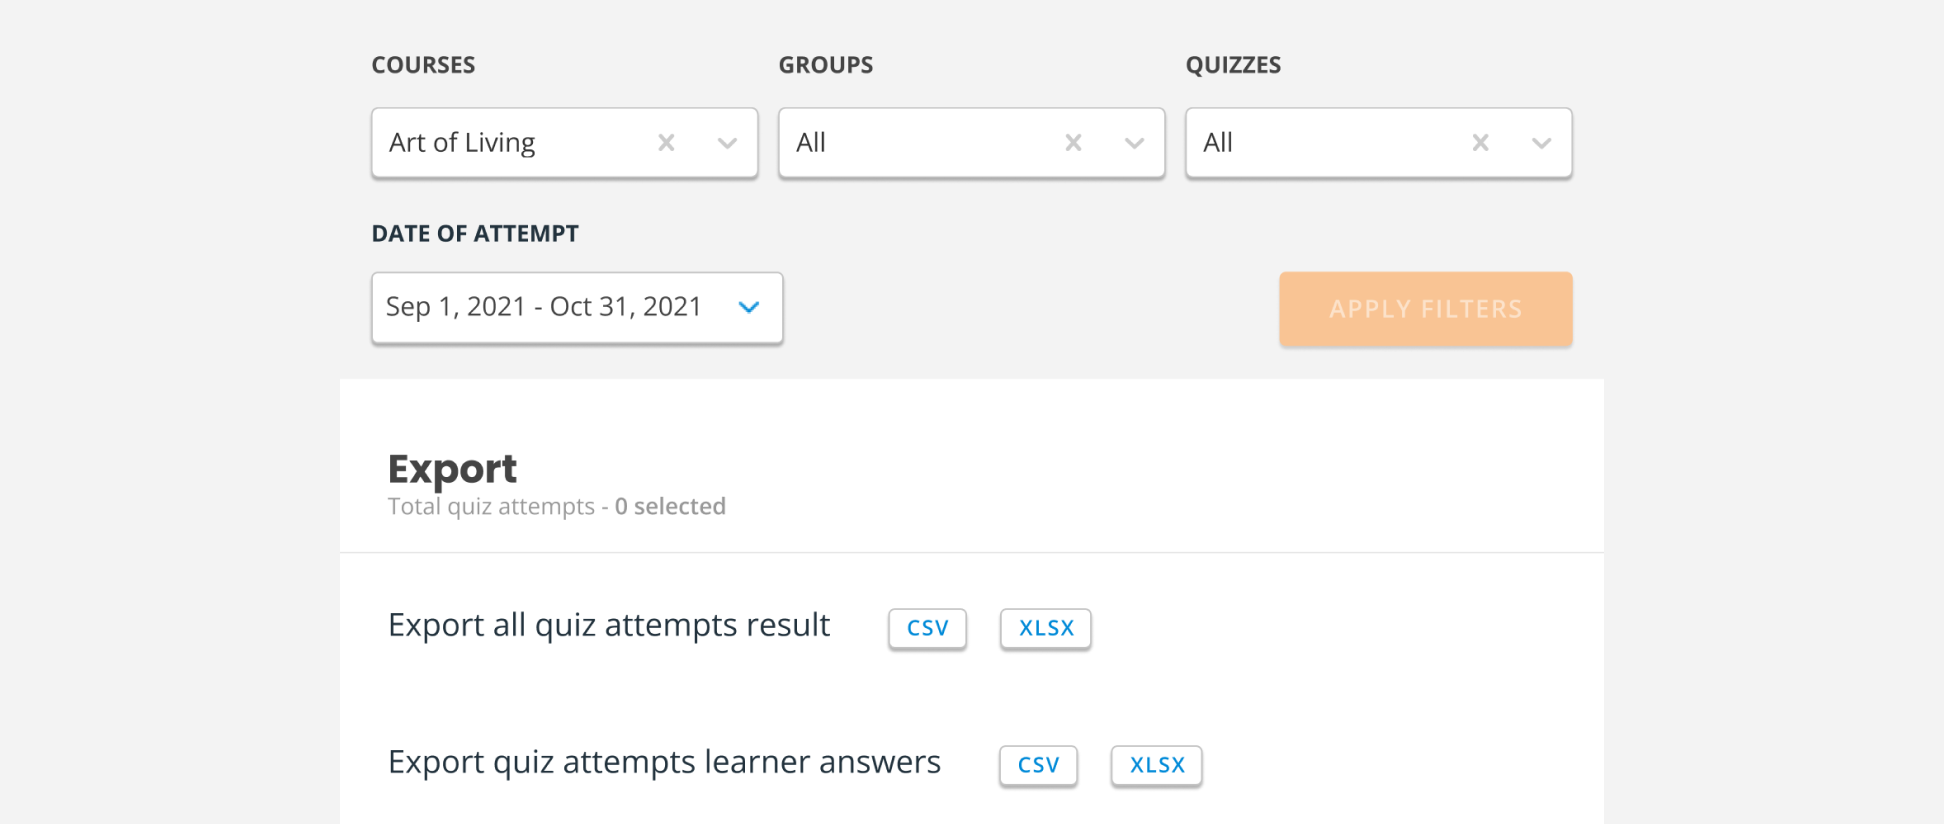Image resolution: width=1944 pixels, height=824 pixels.
Task: Click the Date of Attempt label
Action: 475,234
